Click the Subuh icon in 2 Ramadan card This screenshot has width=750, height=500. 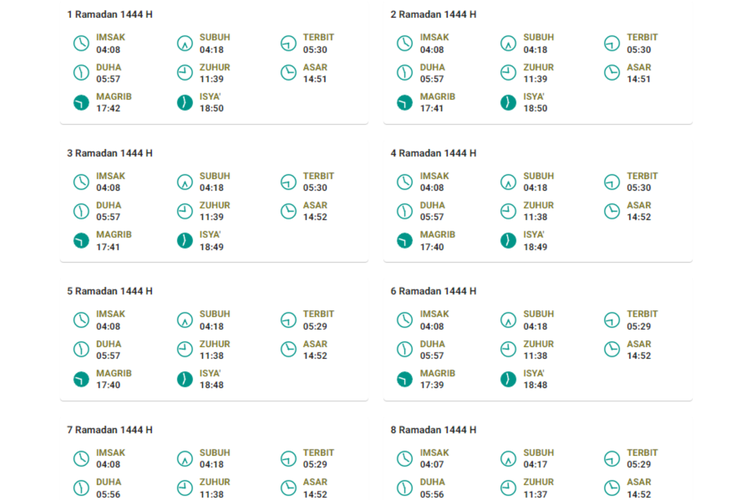[x=508, y=43]
